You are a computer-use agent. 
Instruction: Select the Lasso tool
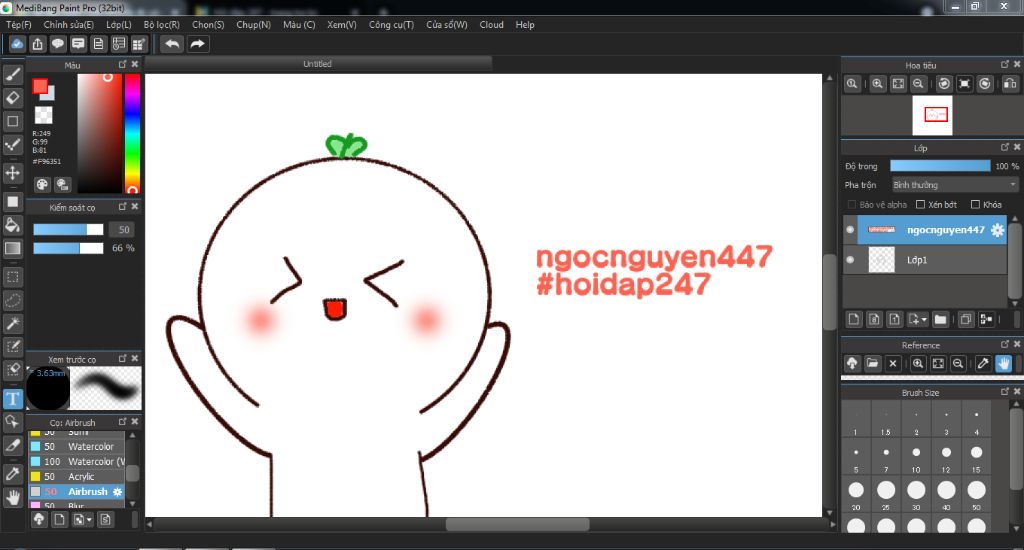coord(12,300)
